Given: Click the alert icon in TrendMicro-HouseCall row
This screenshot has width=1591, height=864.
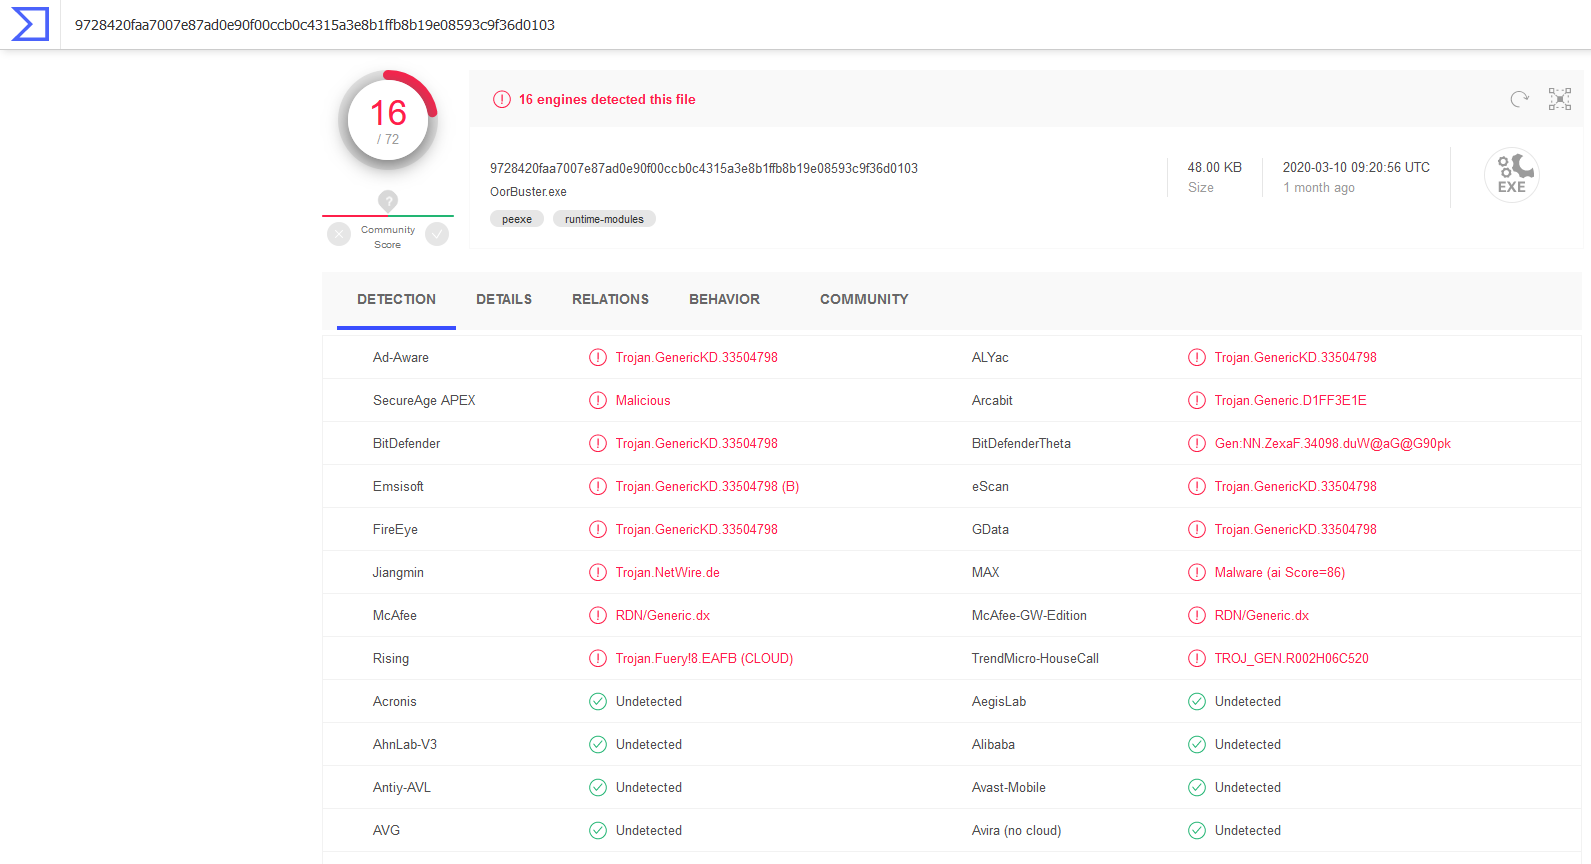Looking at the screenshot, I should [x=1197, y=658].
